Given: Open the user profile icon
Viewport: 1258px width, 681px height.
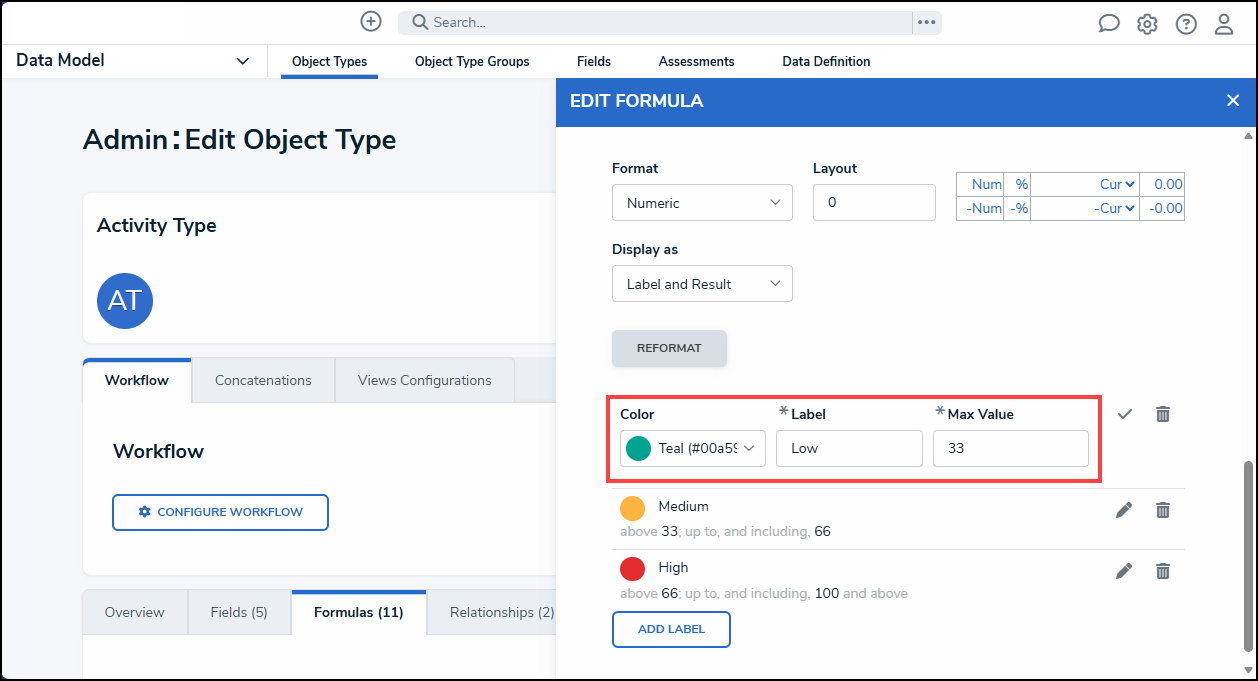Looking at the screenshot, I should click(1224, 24).
